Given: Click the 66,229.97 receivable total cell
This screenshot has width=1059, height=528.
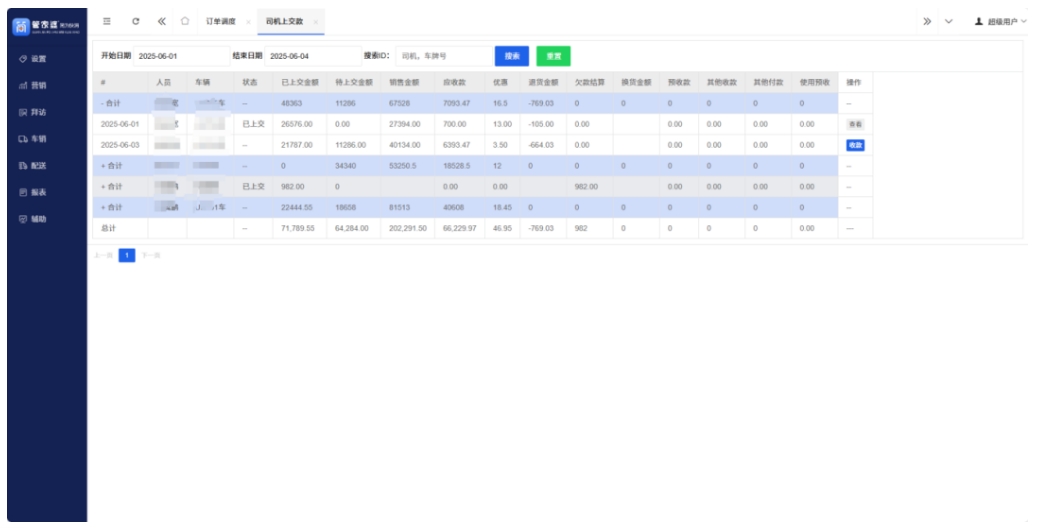Looking at the screenshot, I should (459, 229).
